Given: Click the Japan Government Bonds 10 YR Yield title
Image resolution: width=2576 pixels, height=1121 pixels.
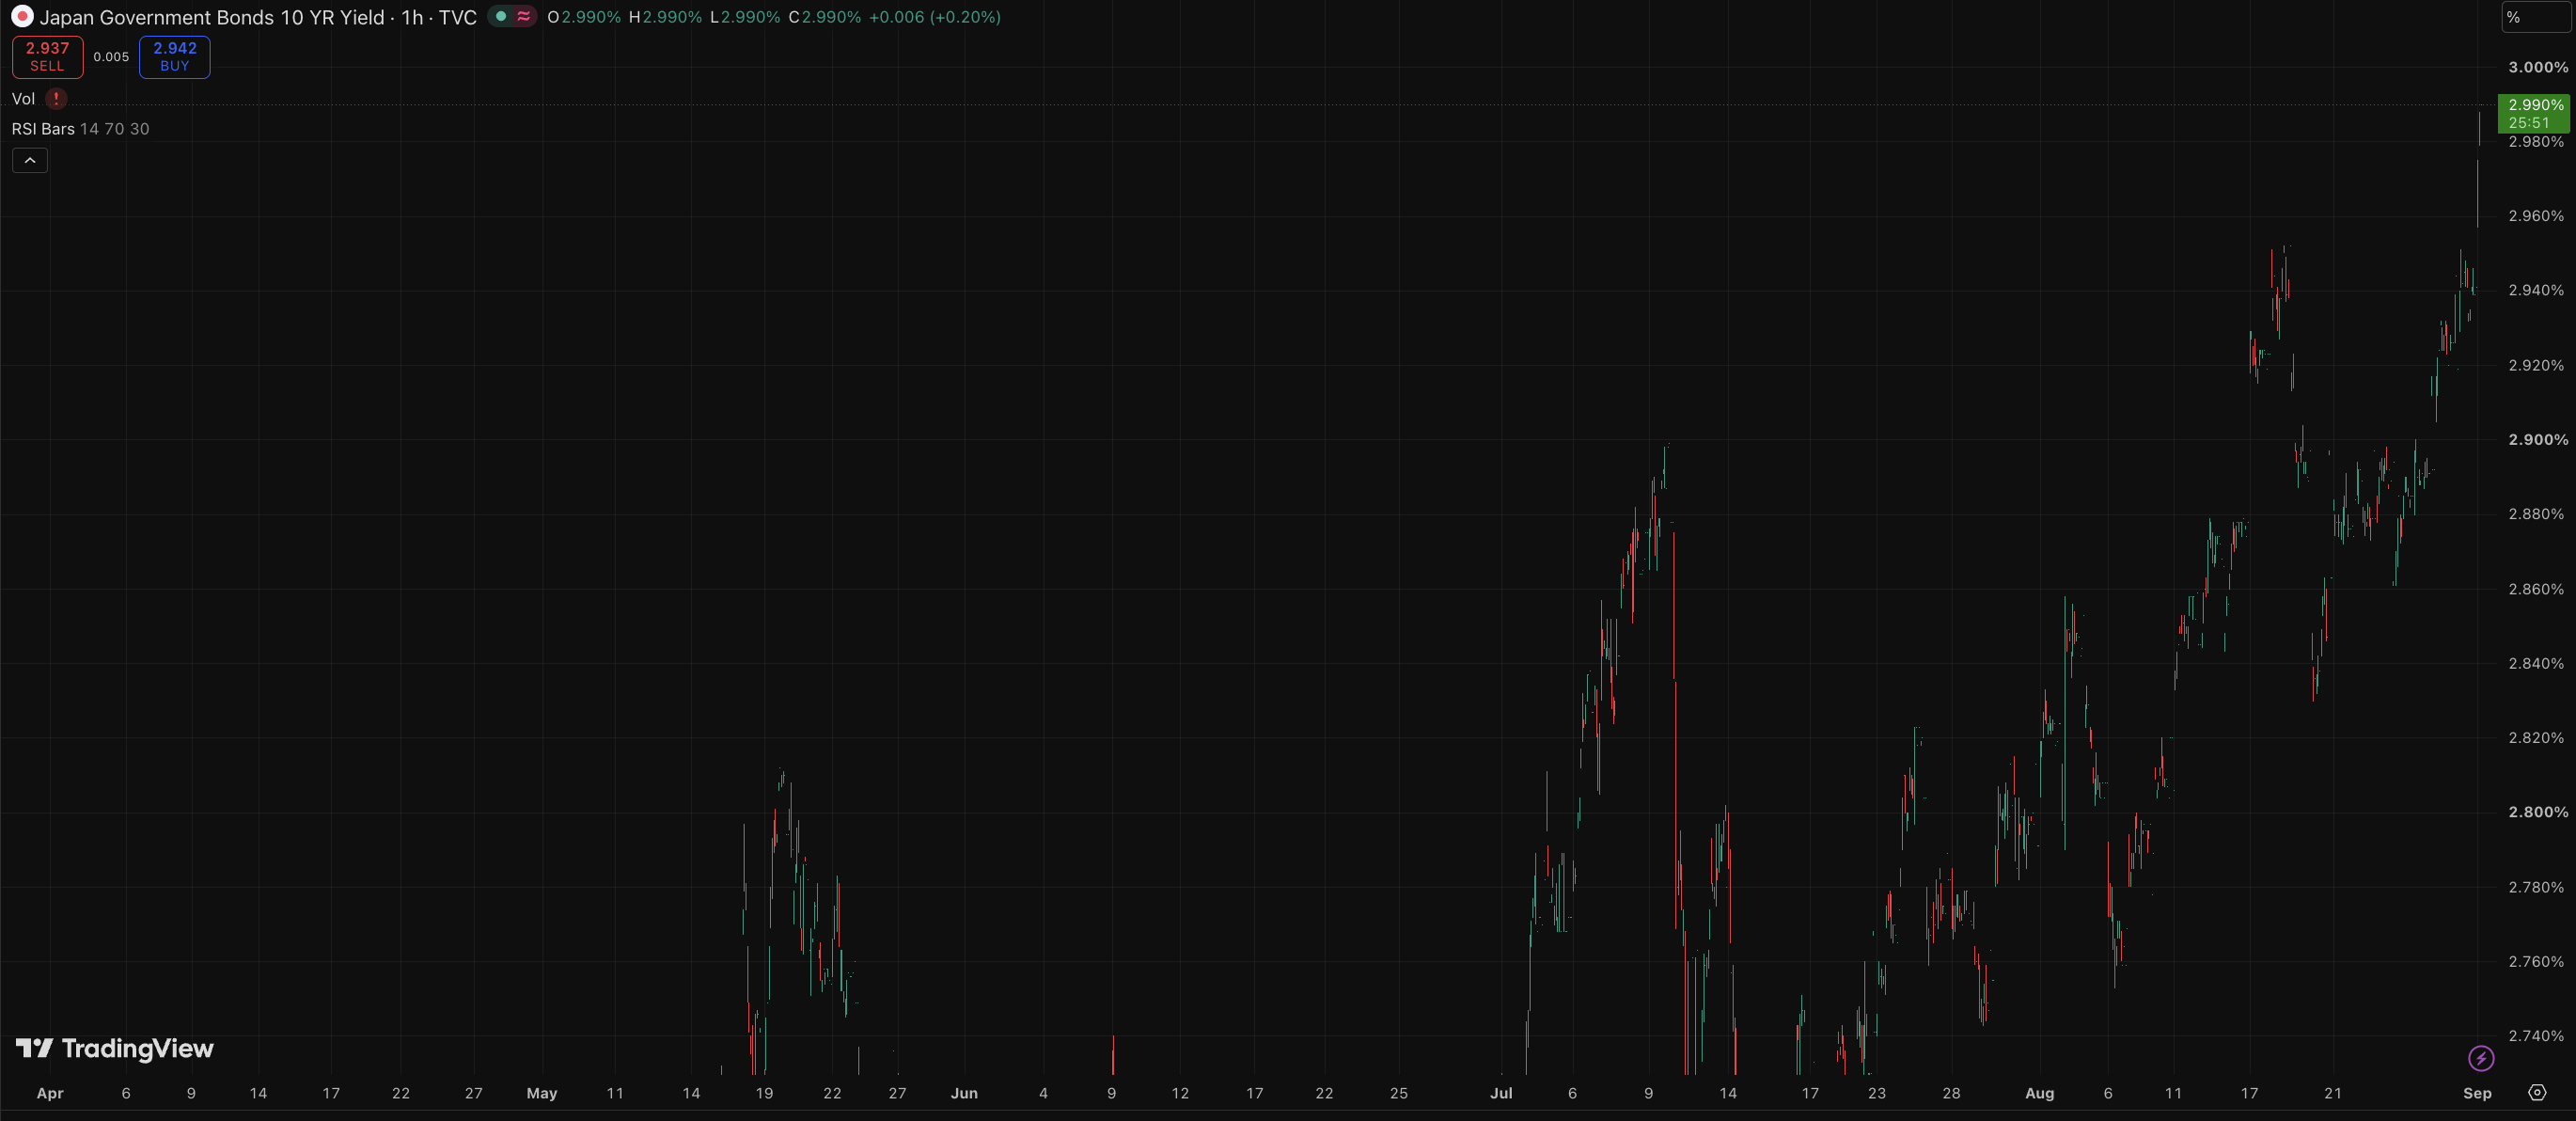Looking at the screenshot, I should pos(212,17).
